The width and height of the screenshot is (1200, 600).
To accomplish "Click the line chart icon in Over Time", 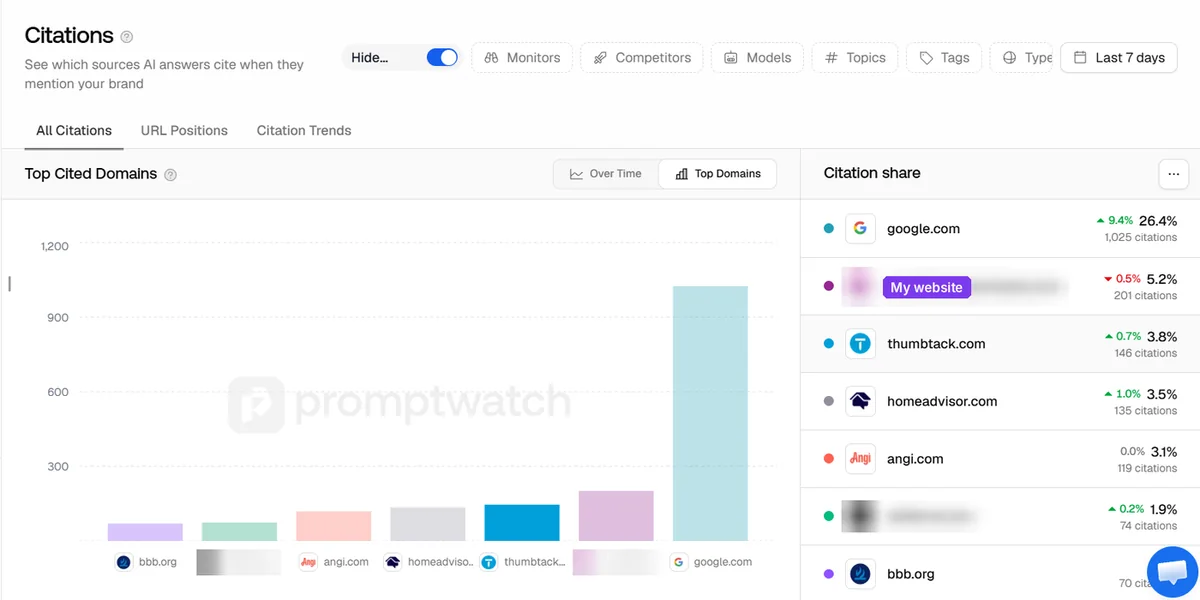I will (x=576, y=174).
